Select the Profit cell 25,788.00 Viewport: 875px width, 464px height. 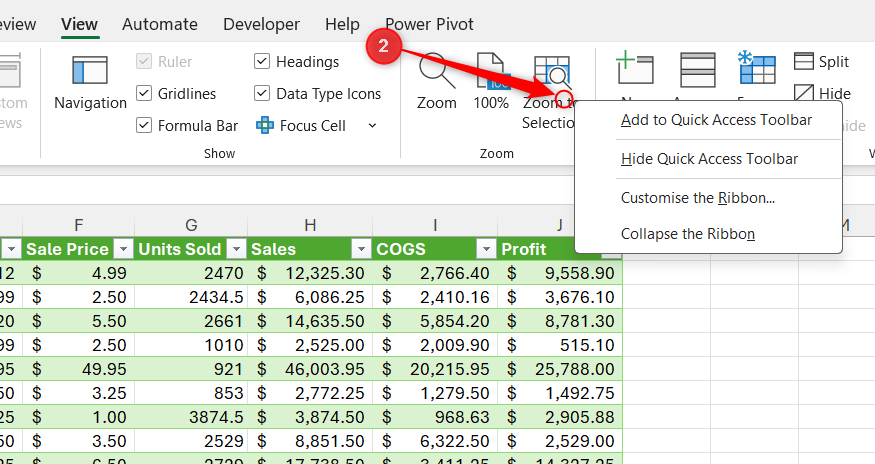(x=560, y=369)
